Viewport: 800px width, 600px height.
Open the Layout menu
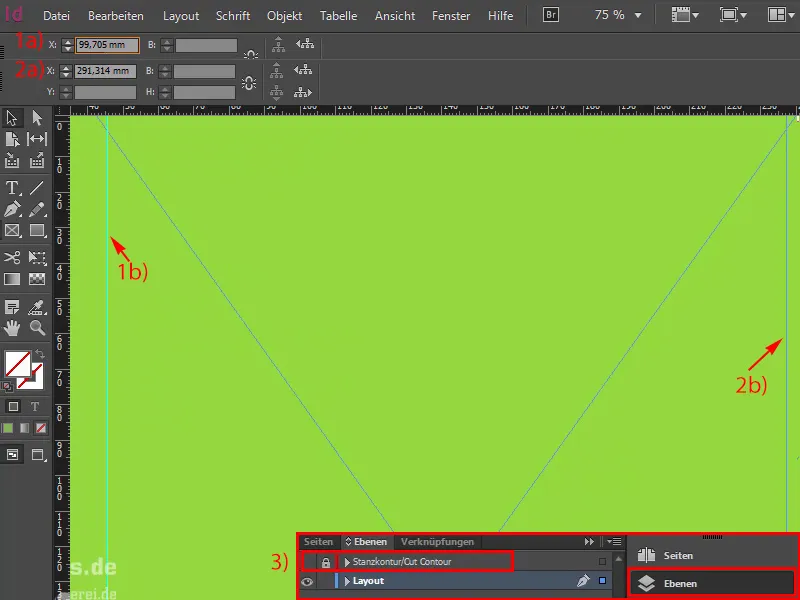pos(181,16)
